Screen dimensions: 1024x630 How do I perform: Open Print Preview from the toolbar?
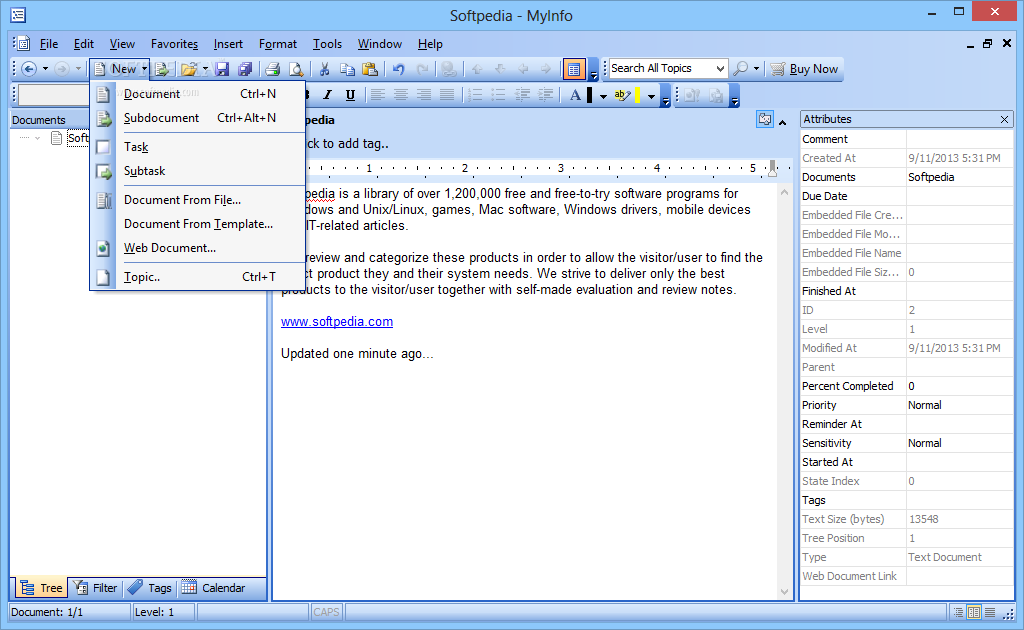coord(296,69)
